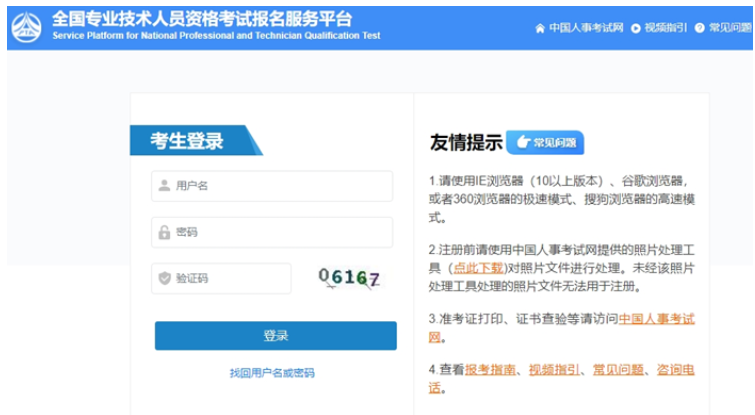
Task: Click the play icon beside 视频指引 in header
Action: 636,28
